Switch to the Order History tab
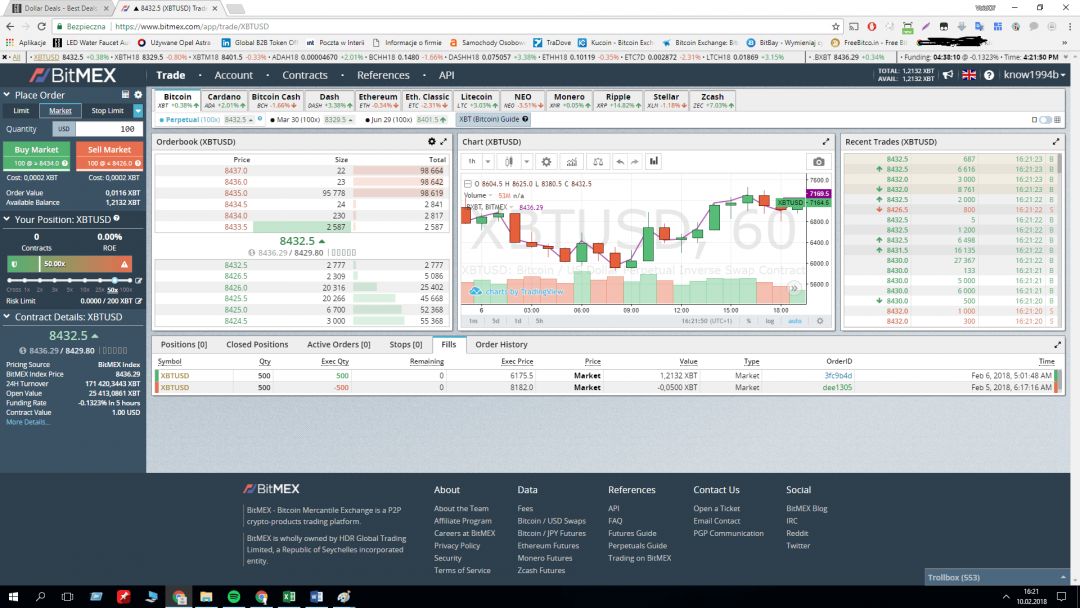 501,344
